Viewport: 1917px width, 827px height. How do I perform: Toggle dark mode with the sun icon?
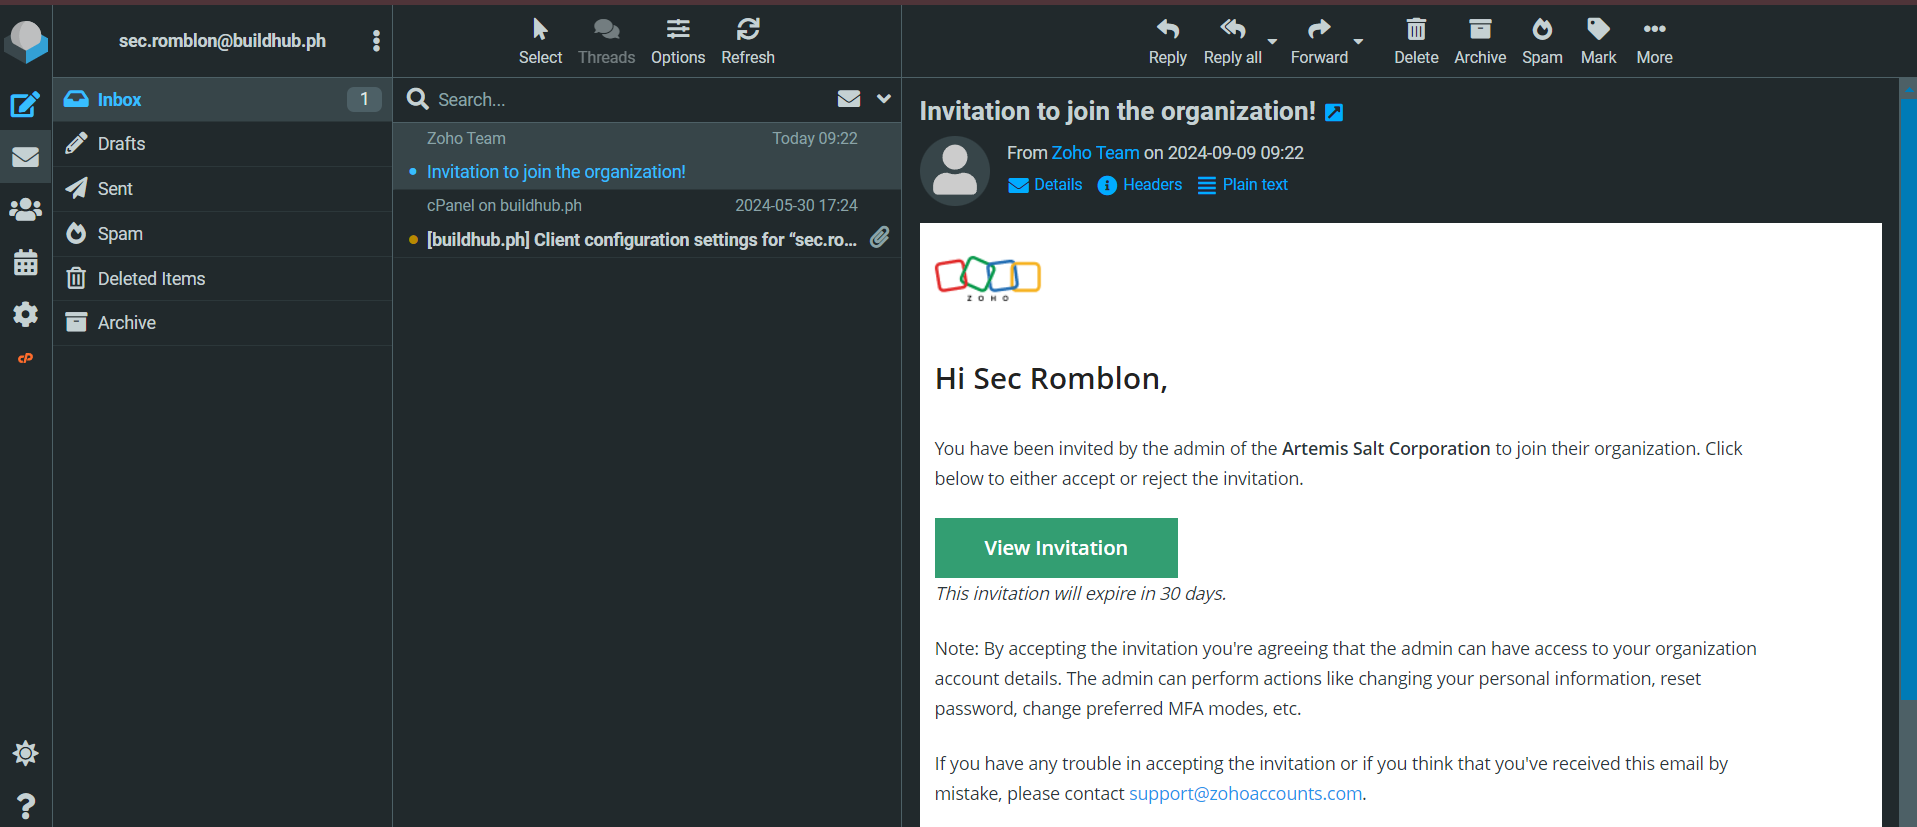pos(25,753)
